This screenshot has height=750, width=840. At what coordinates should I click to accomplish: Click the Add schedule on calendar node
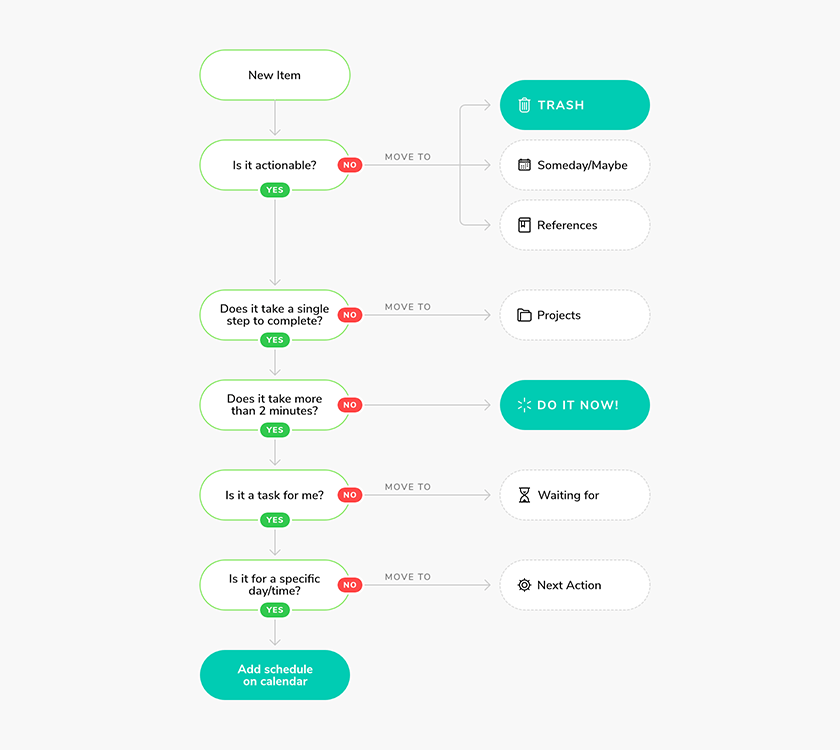[275, 675]
